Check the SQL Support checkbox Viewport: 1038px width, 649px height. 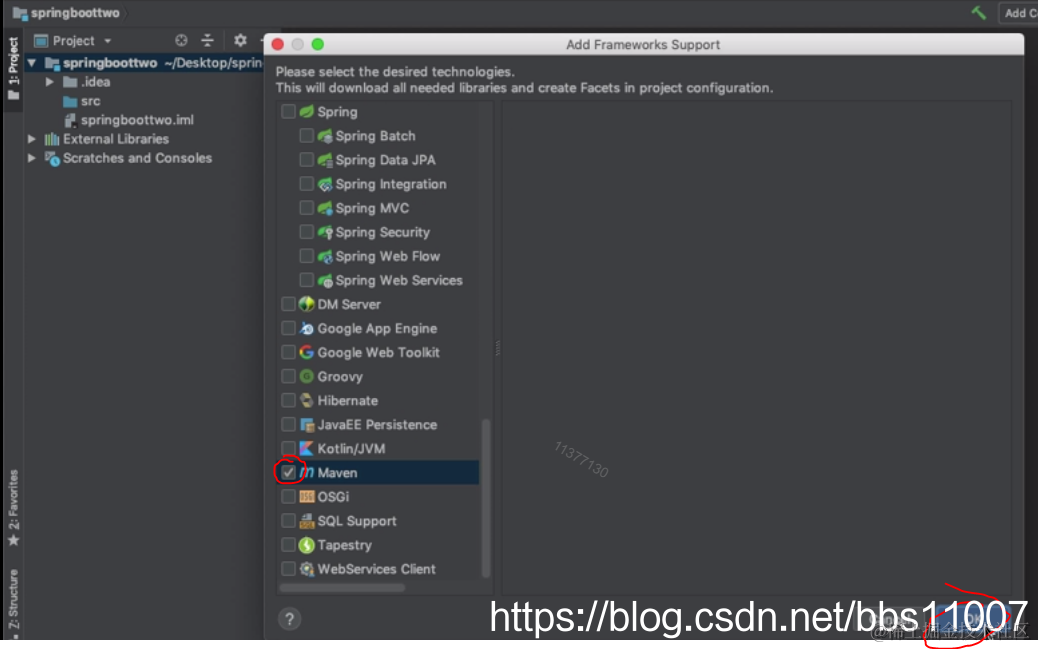[x=289, y=521]
